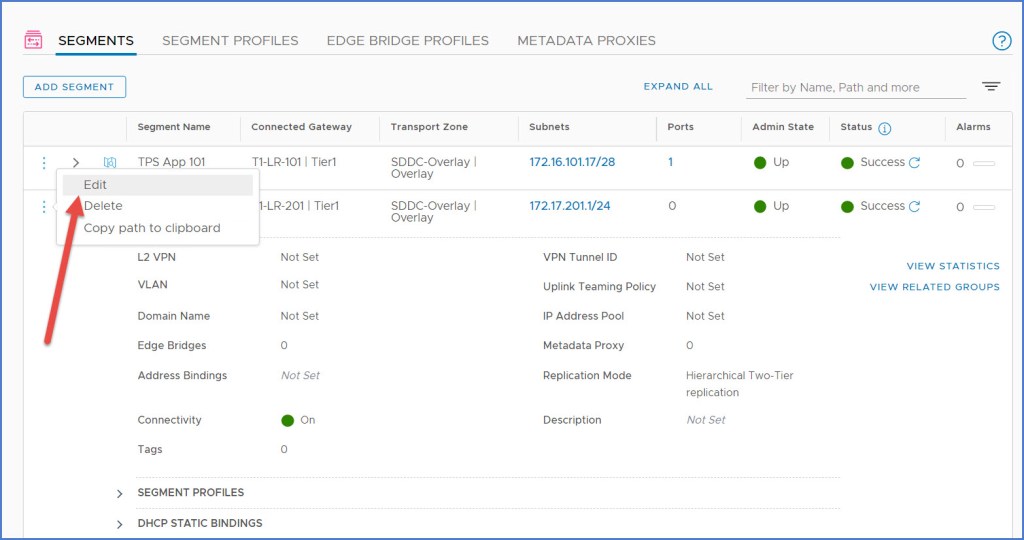Refresh status for TPS App 101
The height and width of the screenshot is (540, 1024).
[914, 162]
